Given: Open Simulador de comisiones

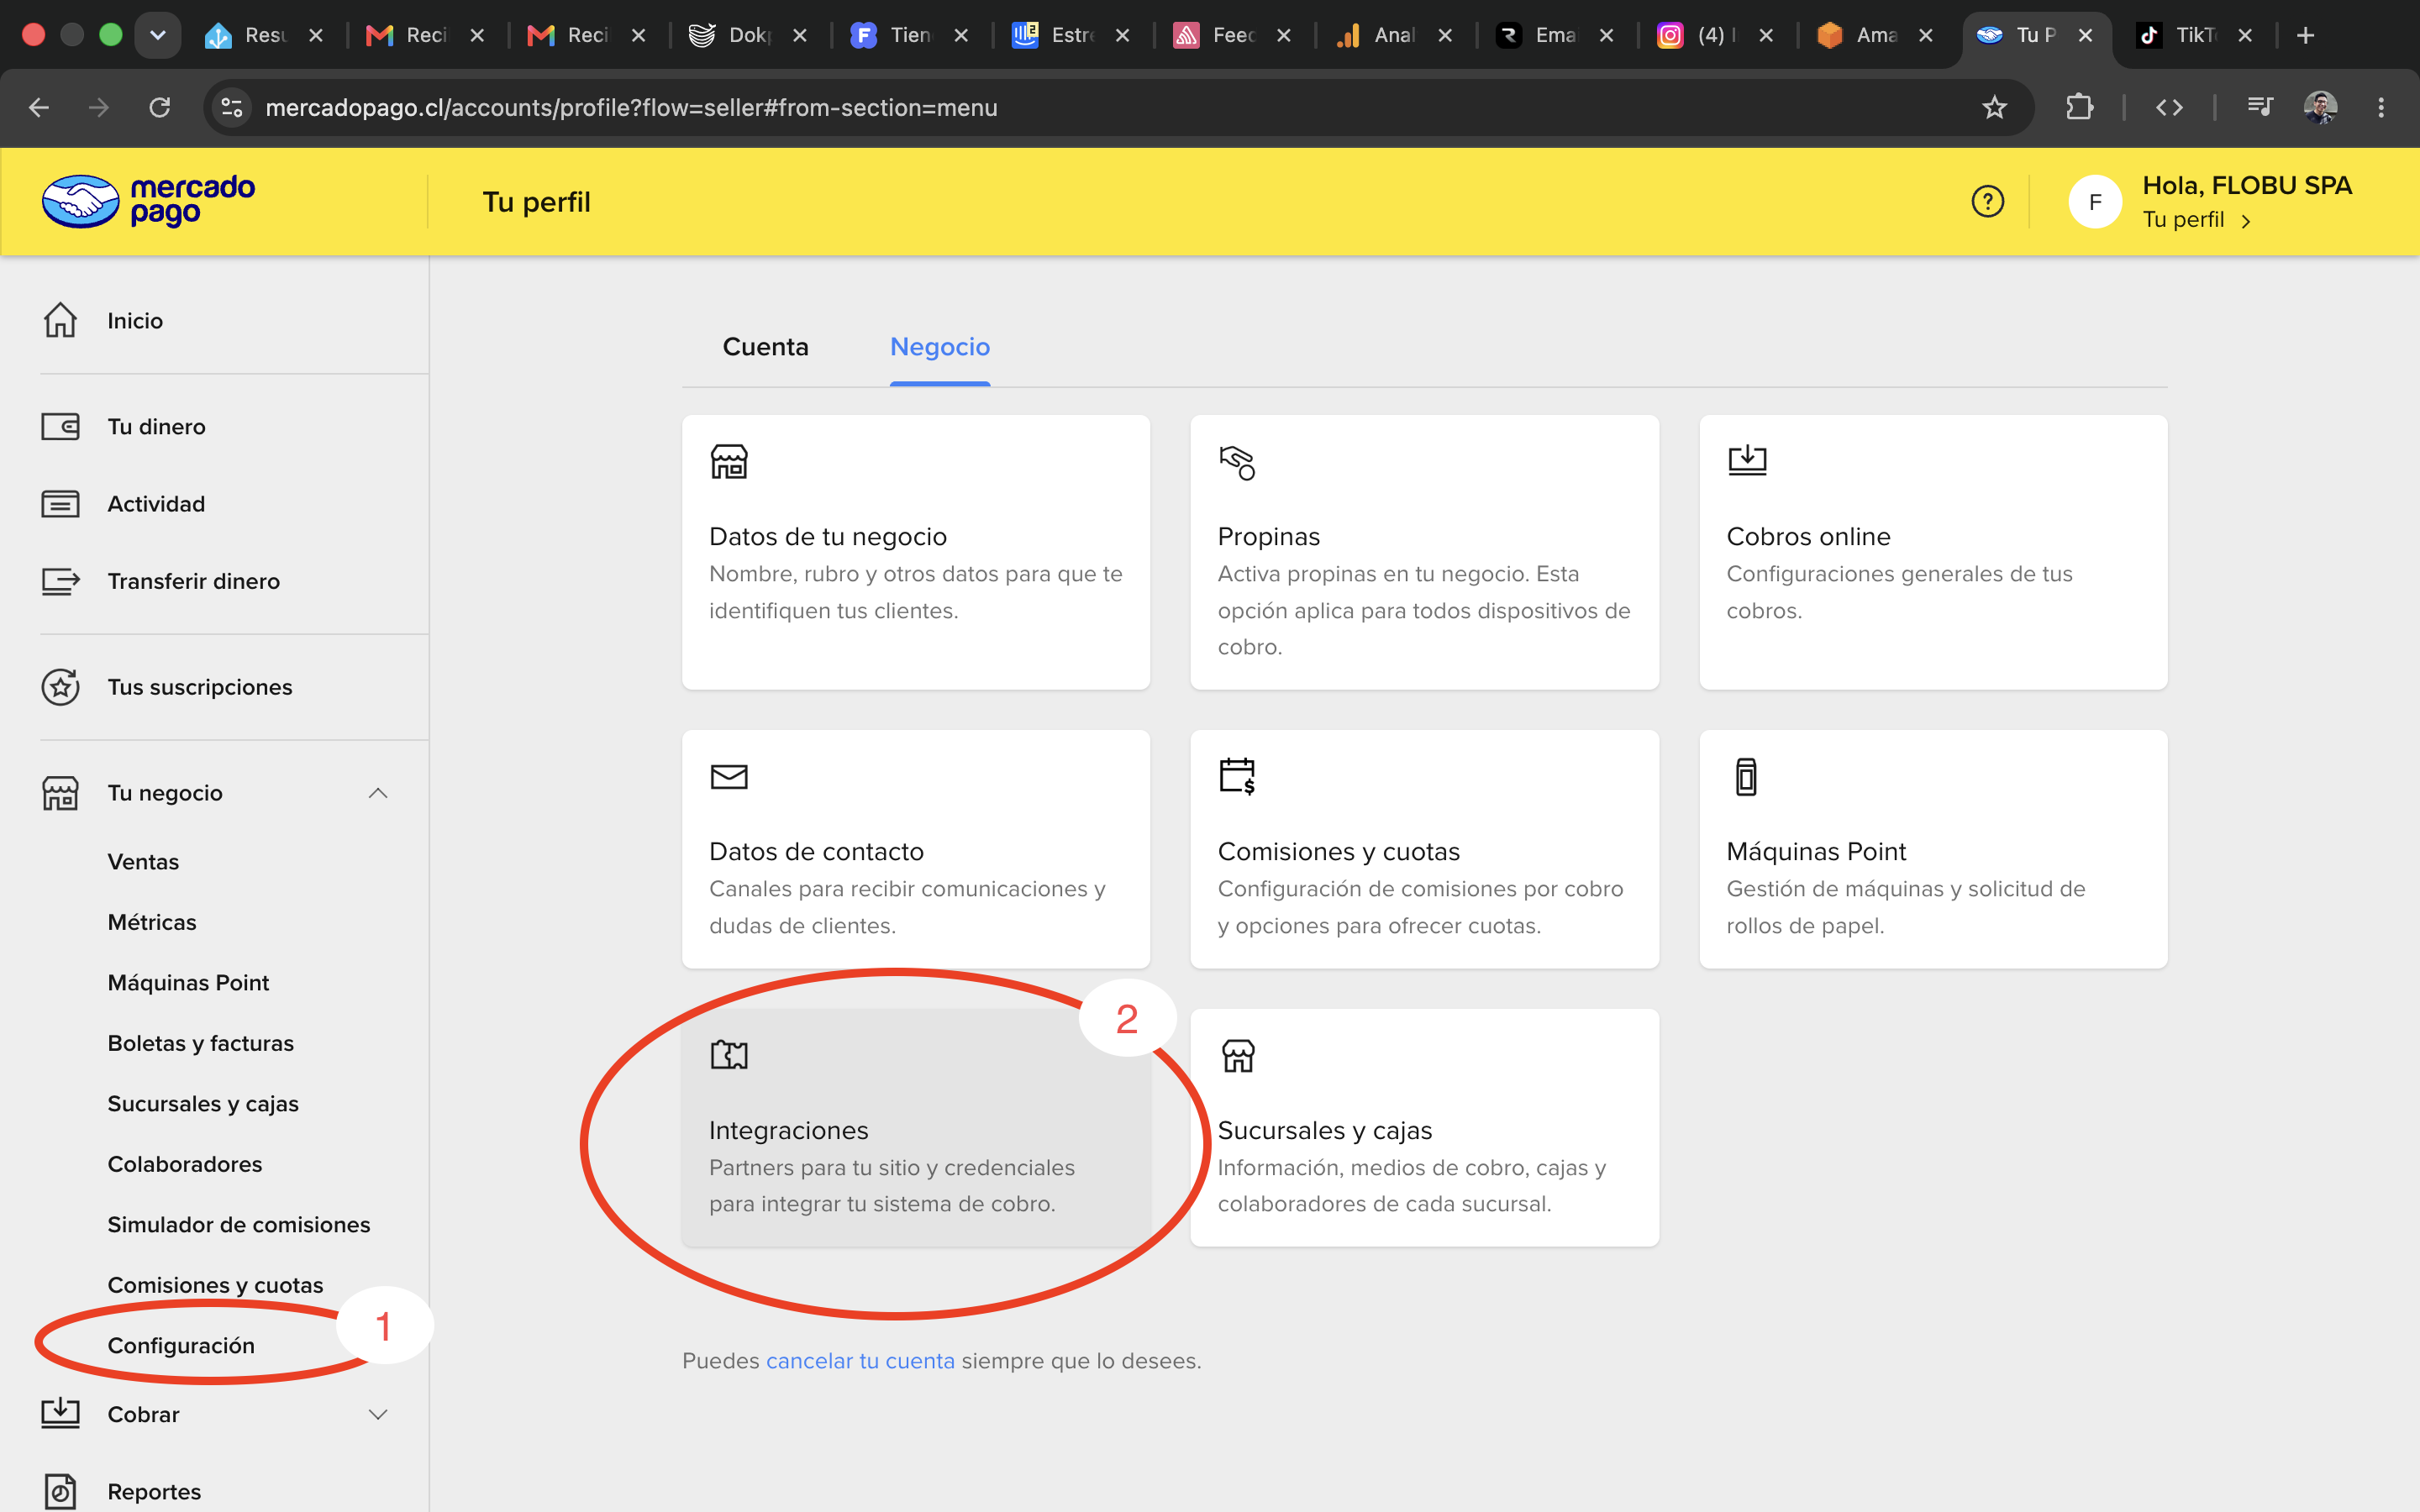Looking at the screenshot, I should pyautogui.click(x=239, y=1225).
